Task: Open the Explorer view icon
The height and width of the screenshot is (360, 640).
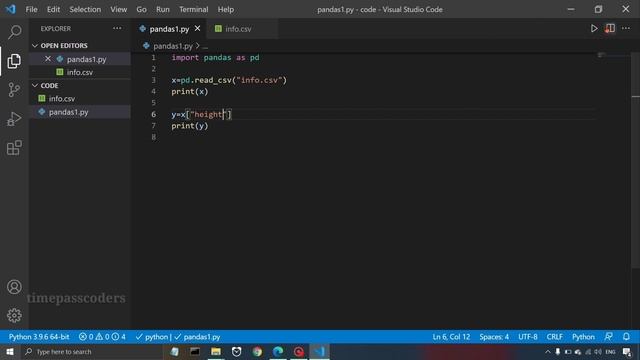Action: [x=14, y=61]
